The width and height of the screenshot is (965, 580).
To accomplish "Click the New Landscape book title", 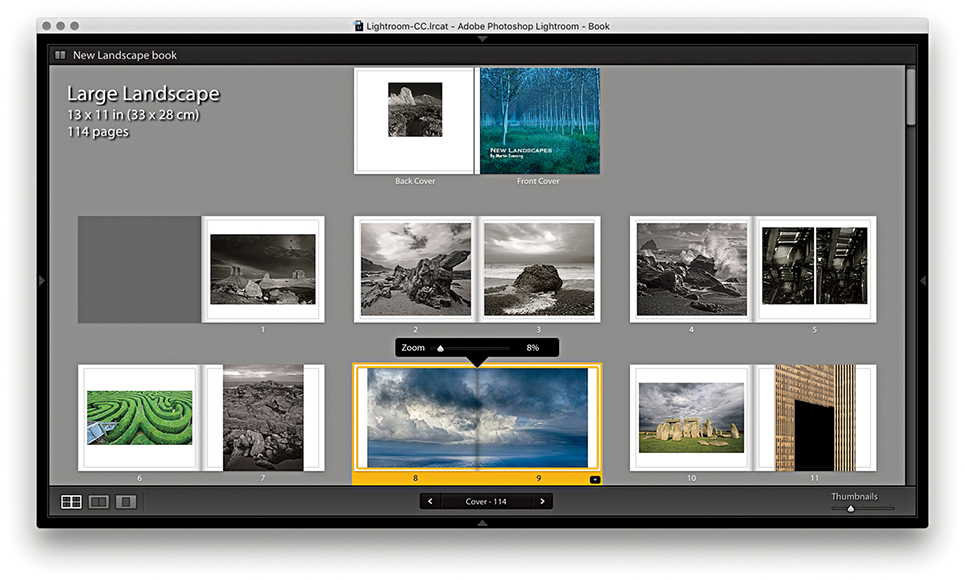I will (x=125, y=55).
